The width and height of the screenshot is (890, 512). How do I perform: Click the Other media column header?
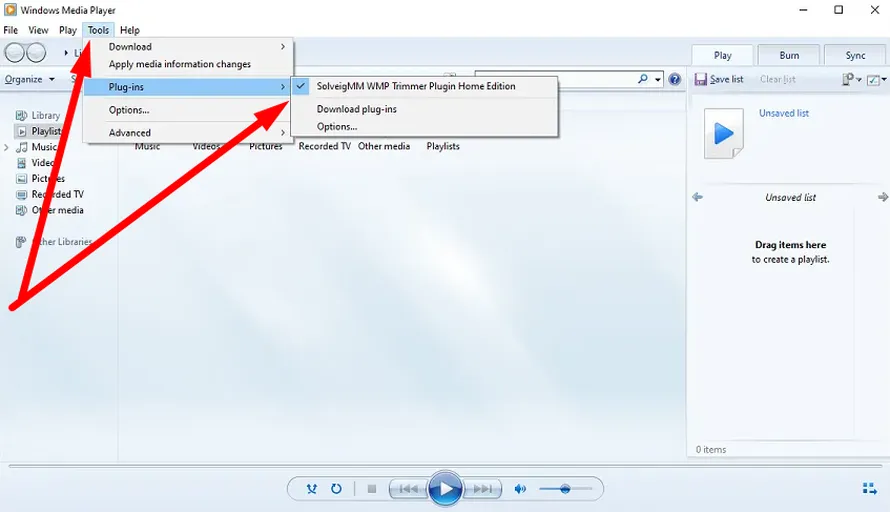384,146
